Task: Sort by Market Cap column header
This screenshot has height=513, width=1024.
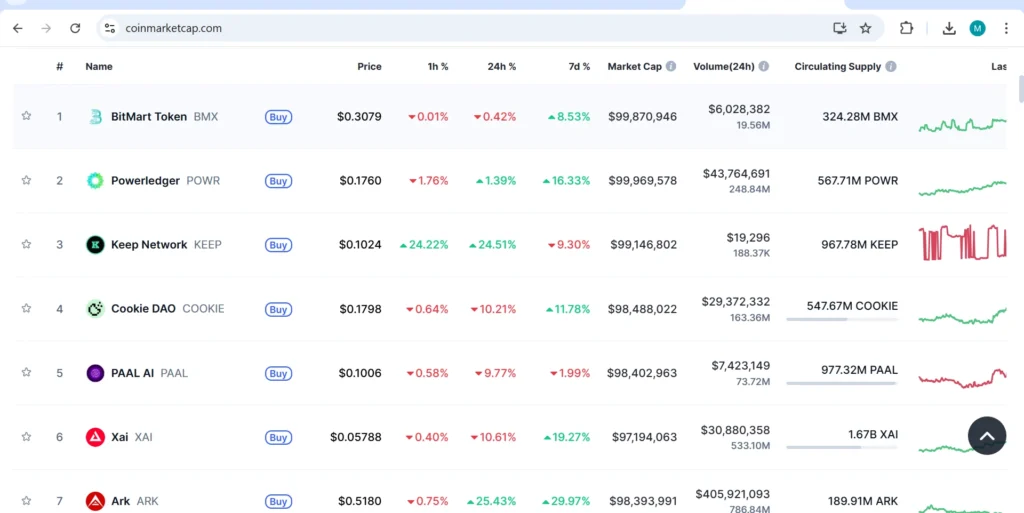Action: pyautogui.click(x=634, y=67)
